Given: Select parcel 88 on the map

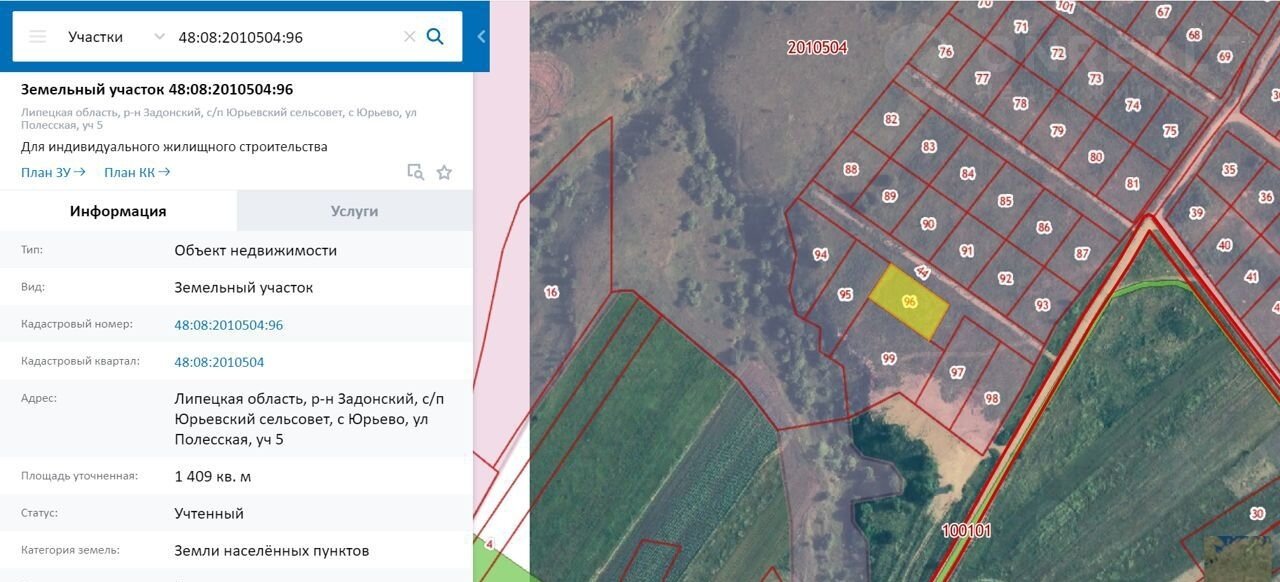Looking at the screenshot, I should point(851,170).
